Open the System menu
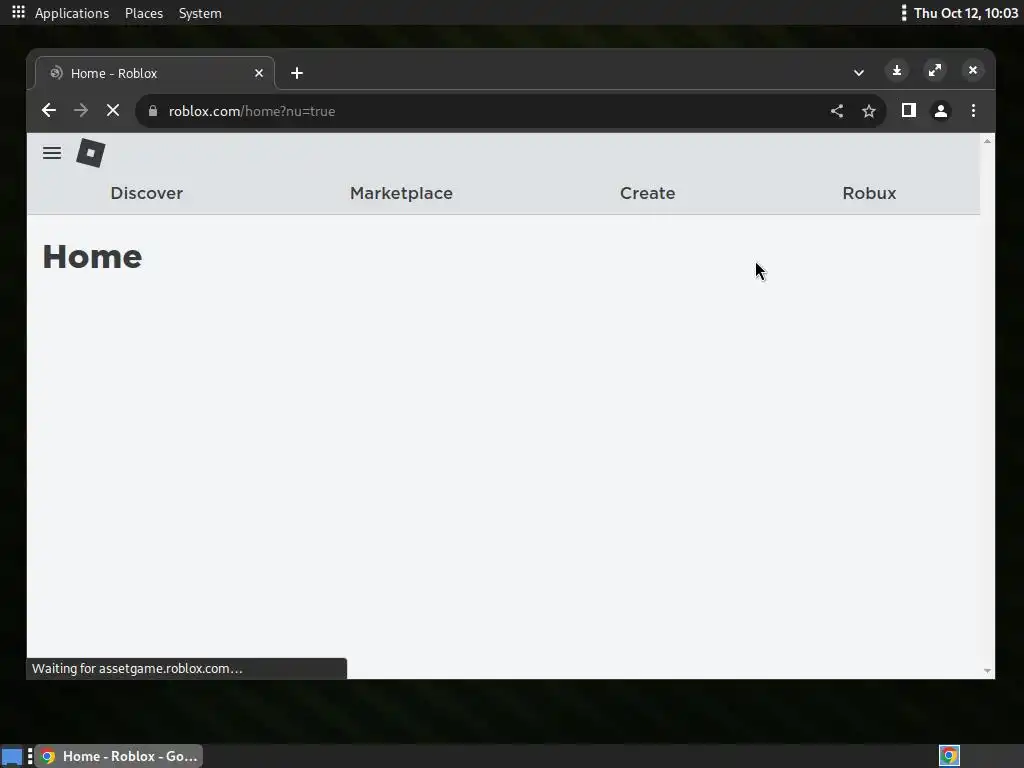The image size is (1024, 768). tap(200, 13)
